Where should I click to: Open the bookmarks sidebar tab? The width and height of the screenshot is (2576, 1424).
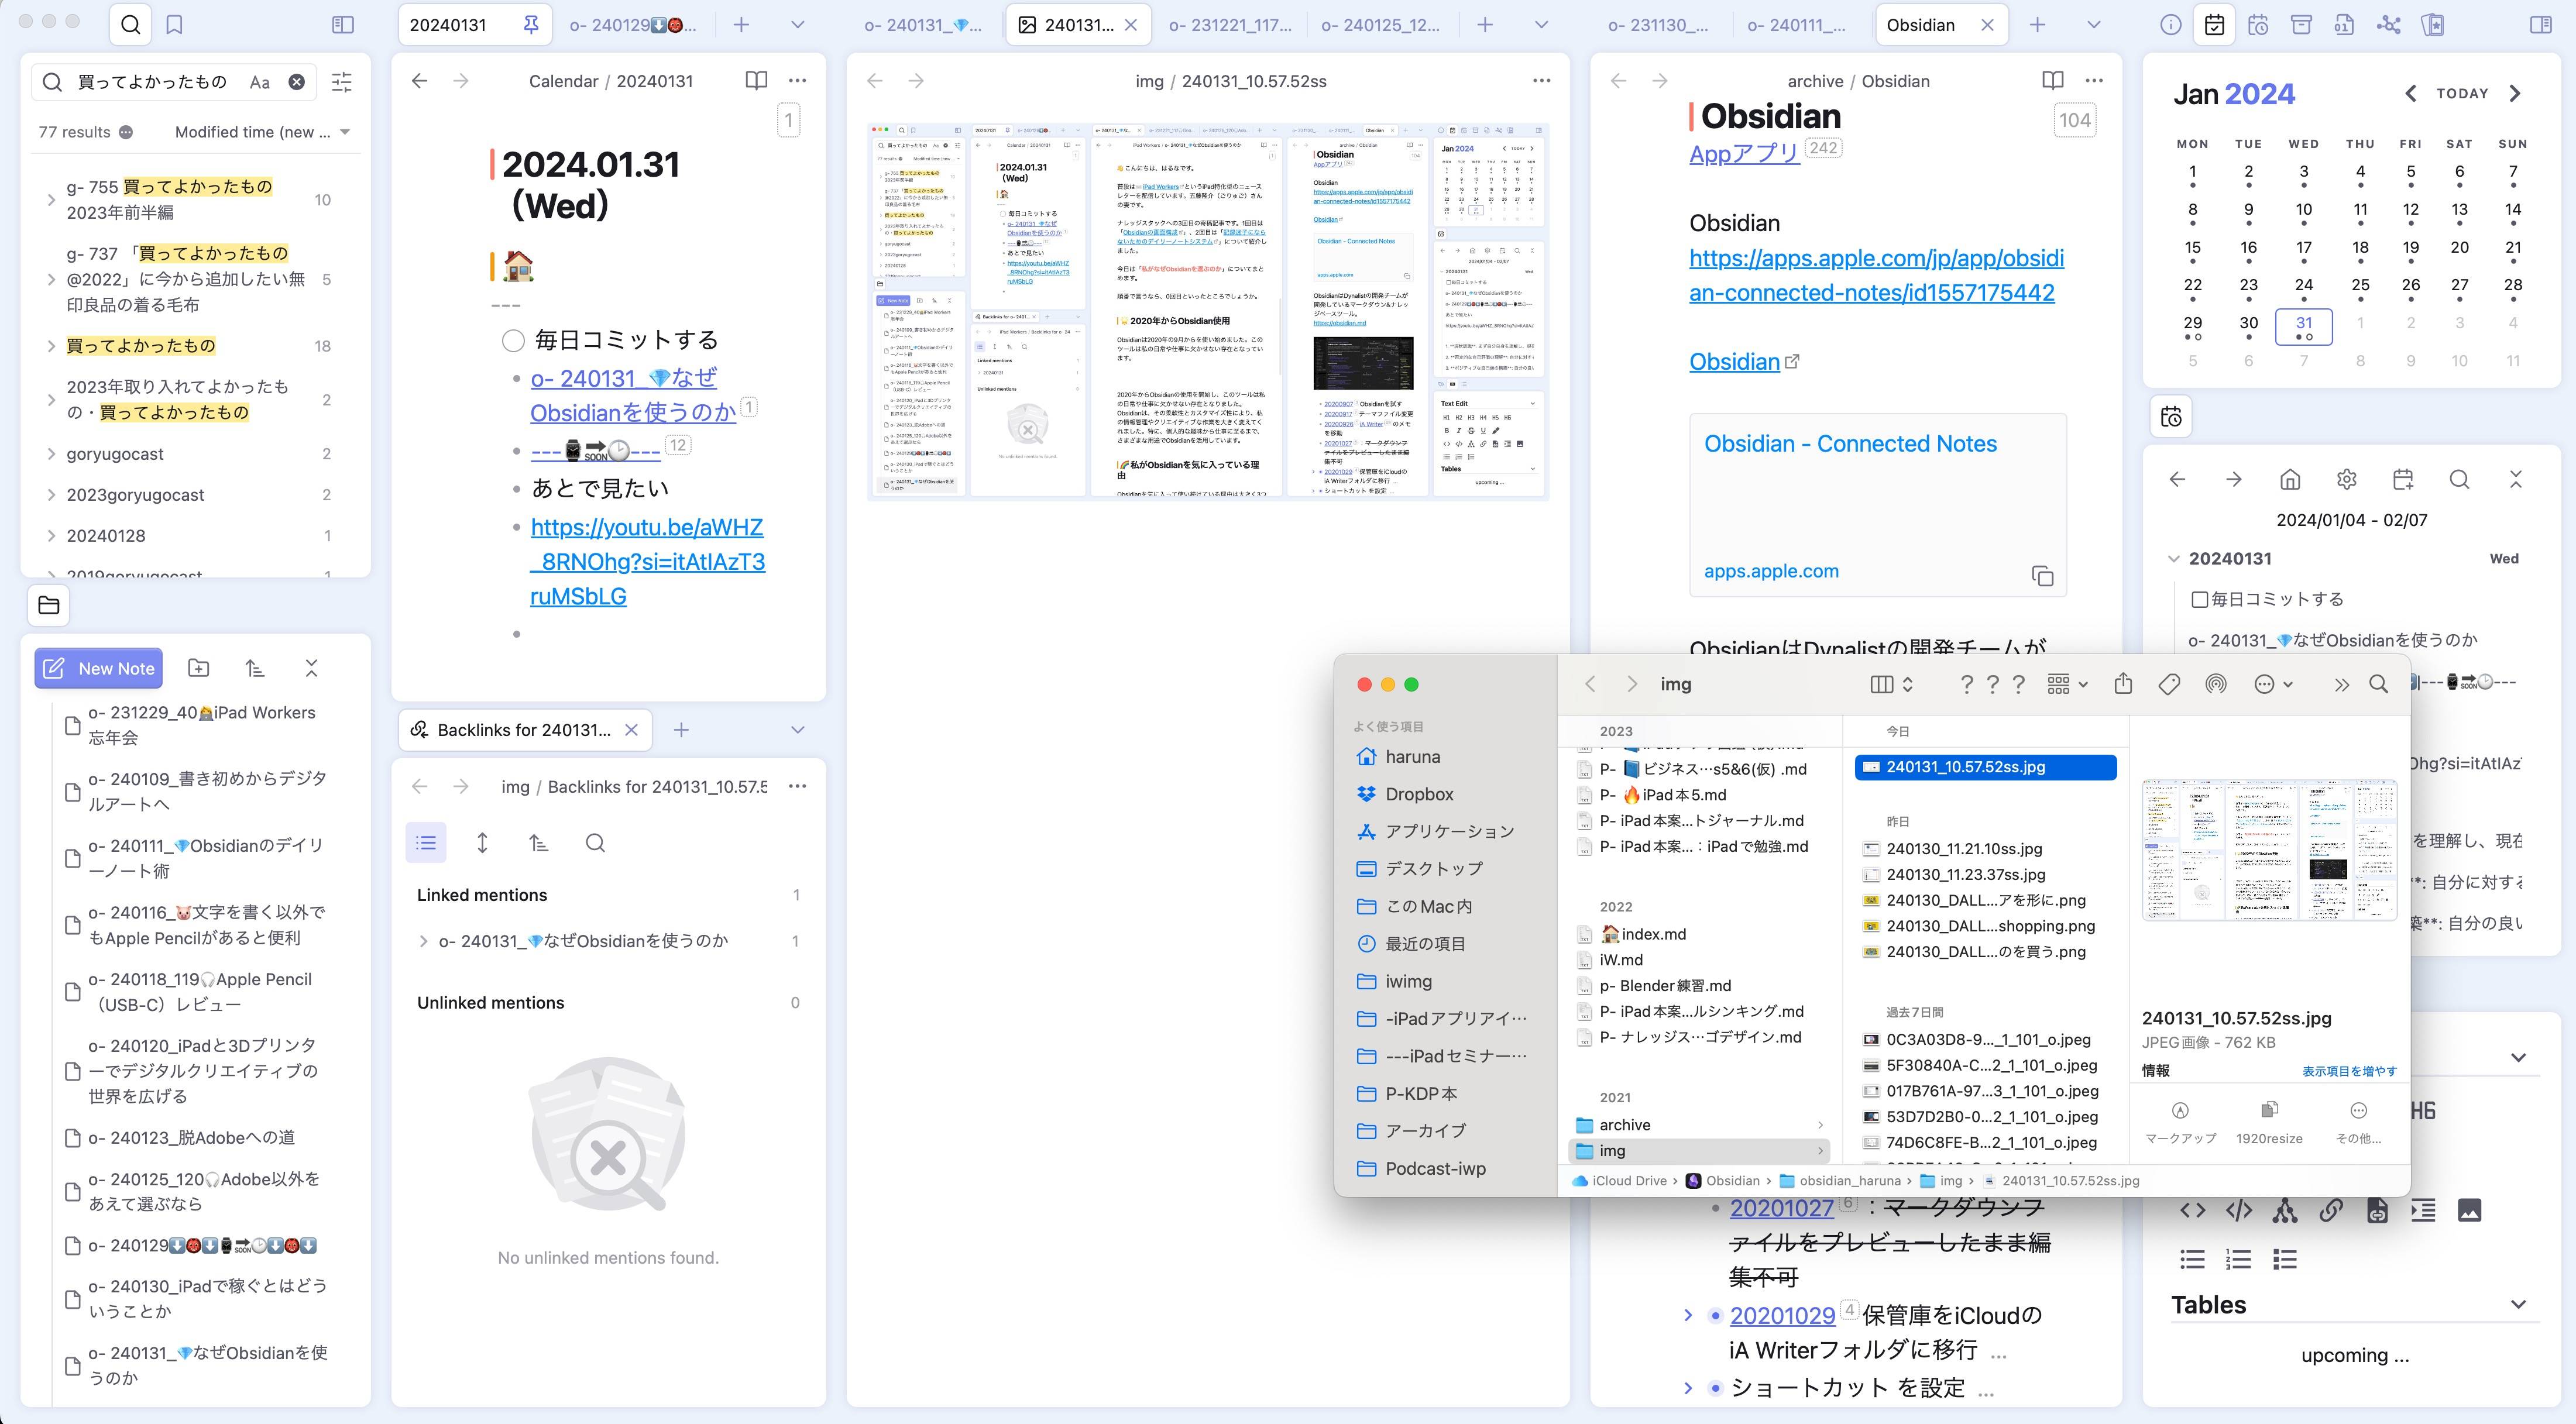174,25
